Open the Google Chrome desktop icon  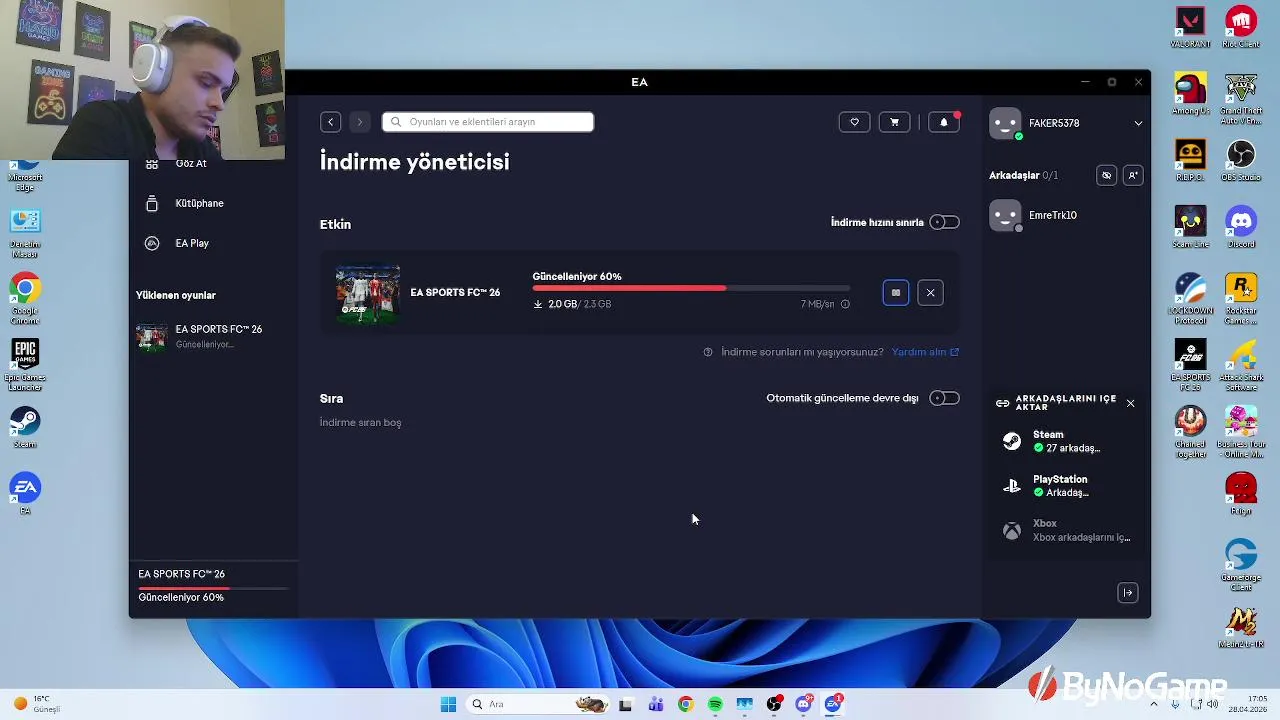click(25, 298)
